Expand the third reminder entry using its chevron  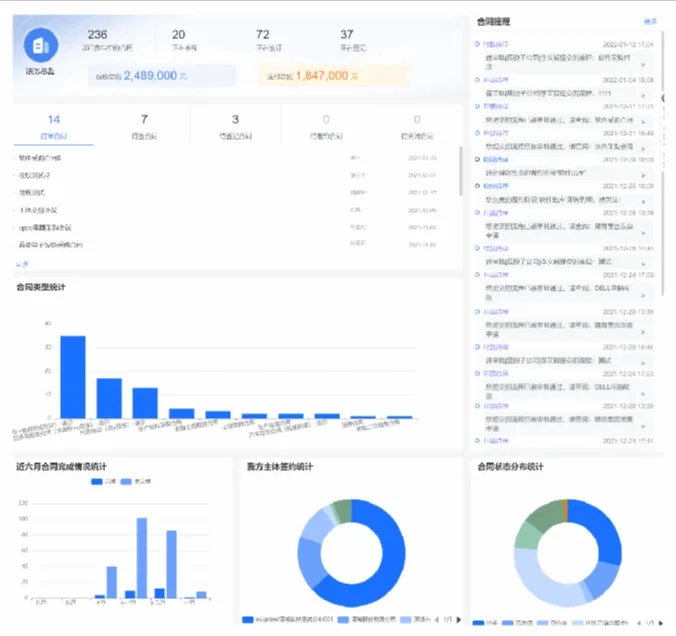(x=642, y=123)
